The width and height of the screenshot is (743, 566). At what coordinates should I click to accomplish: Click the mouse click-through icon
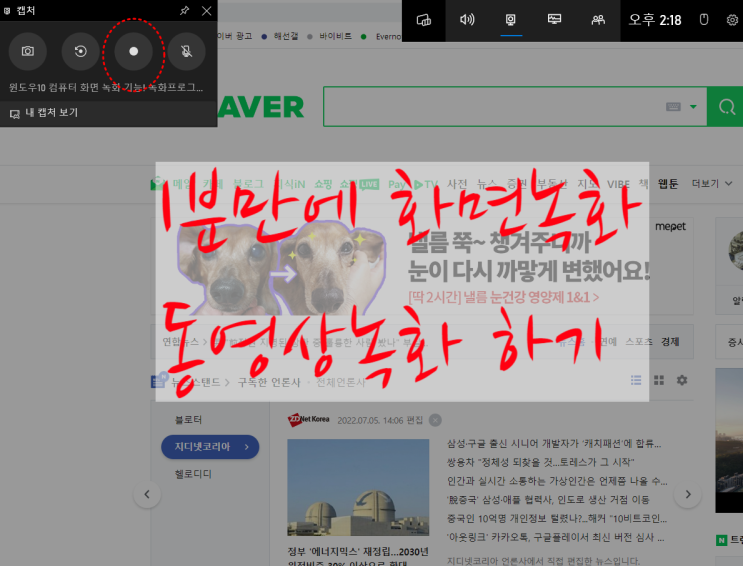pyautogui.click(x=704, y=20)
